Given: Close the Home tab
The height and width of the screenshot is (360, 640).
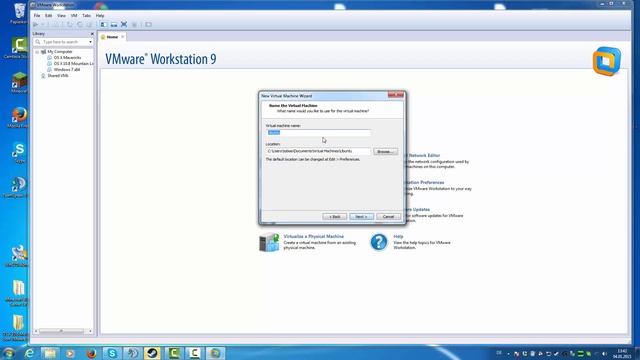Looking at the screenshot, I should point(122,37).
